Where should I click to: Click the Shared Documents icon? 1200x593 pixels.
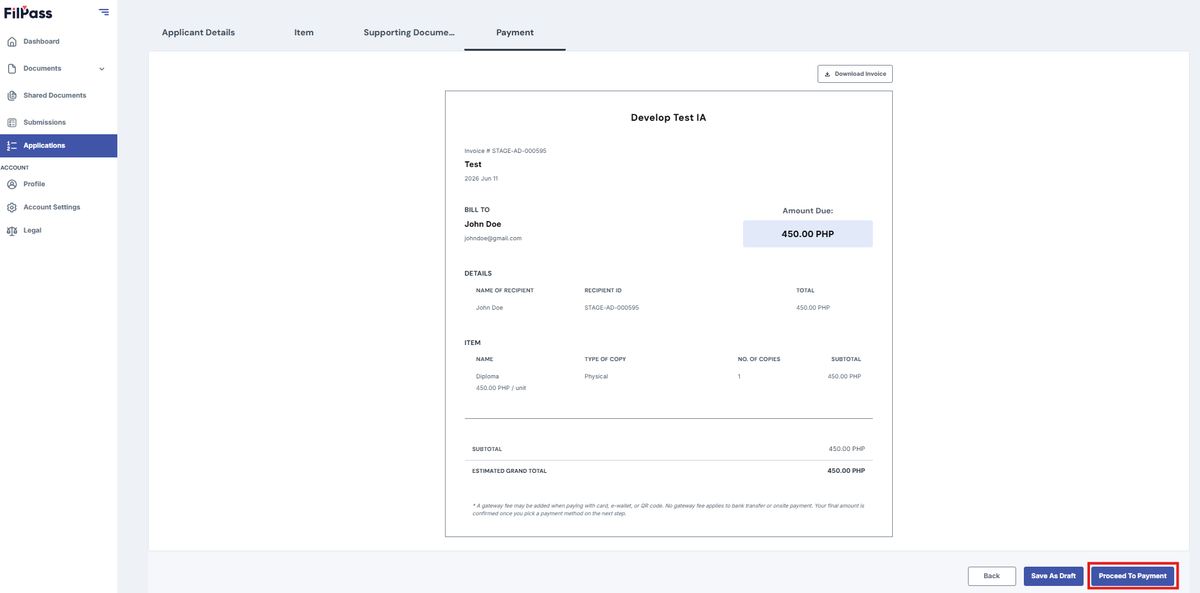12,96
